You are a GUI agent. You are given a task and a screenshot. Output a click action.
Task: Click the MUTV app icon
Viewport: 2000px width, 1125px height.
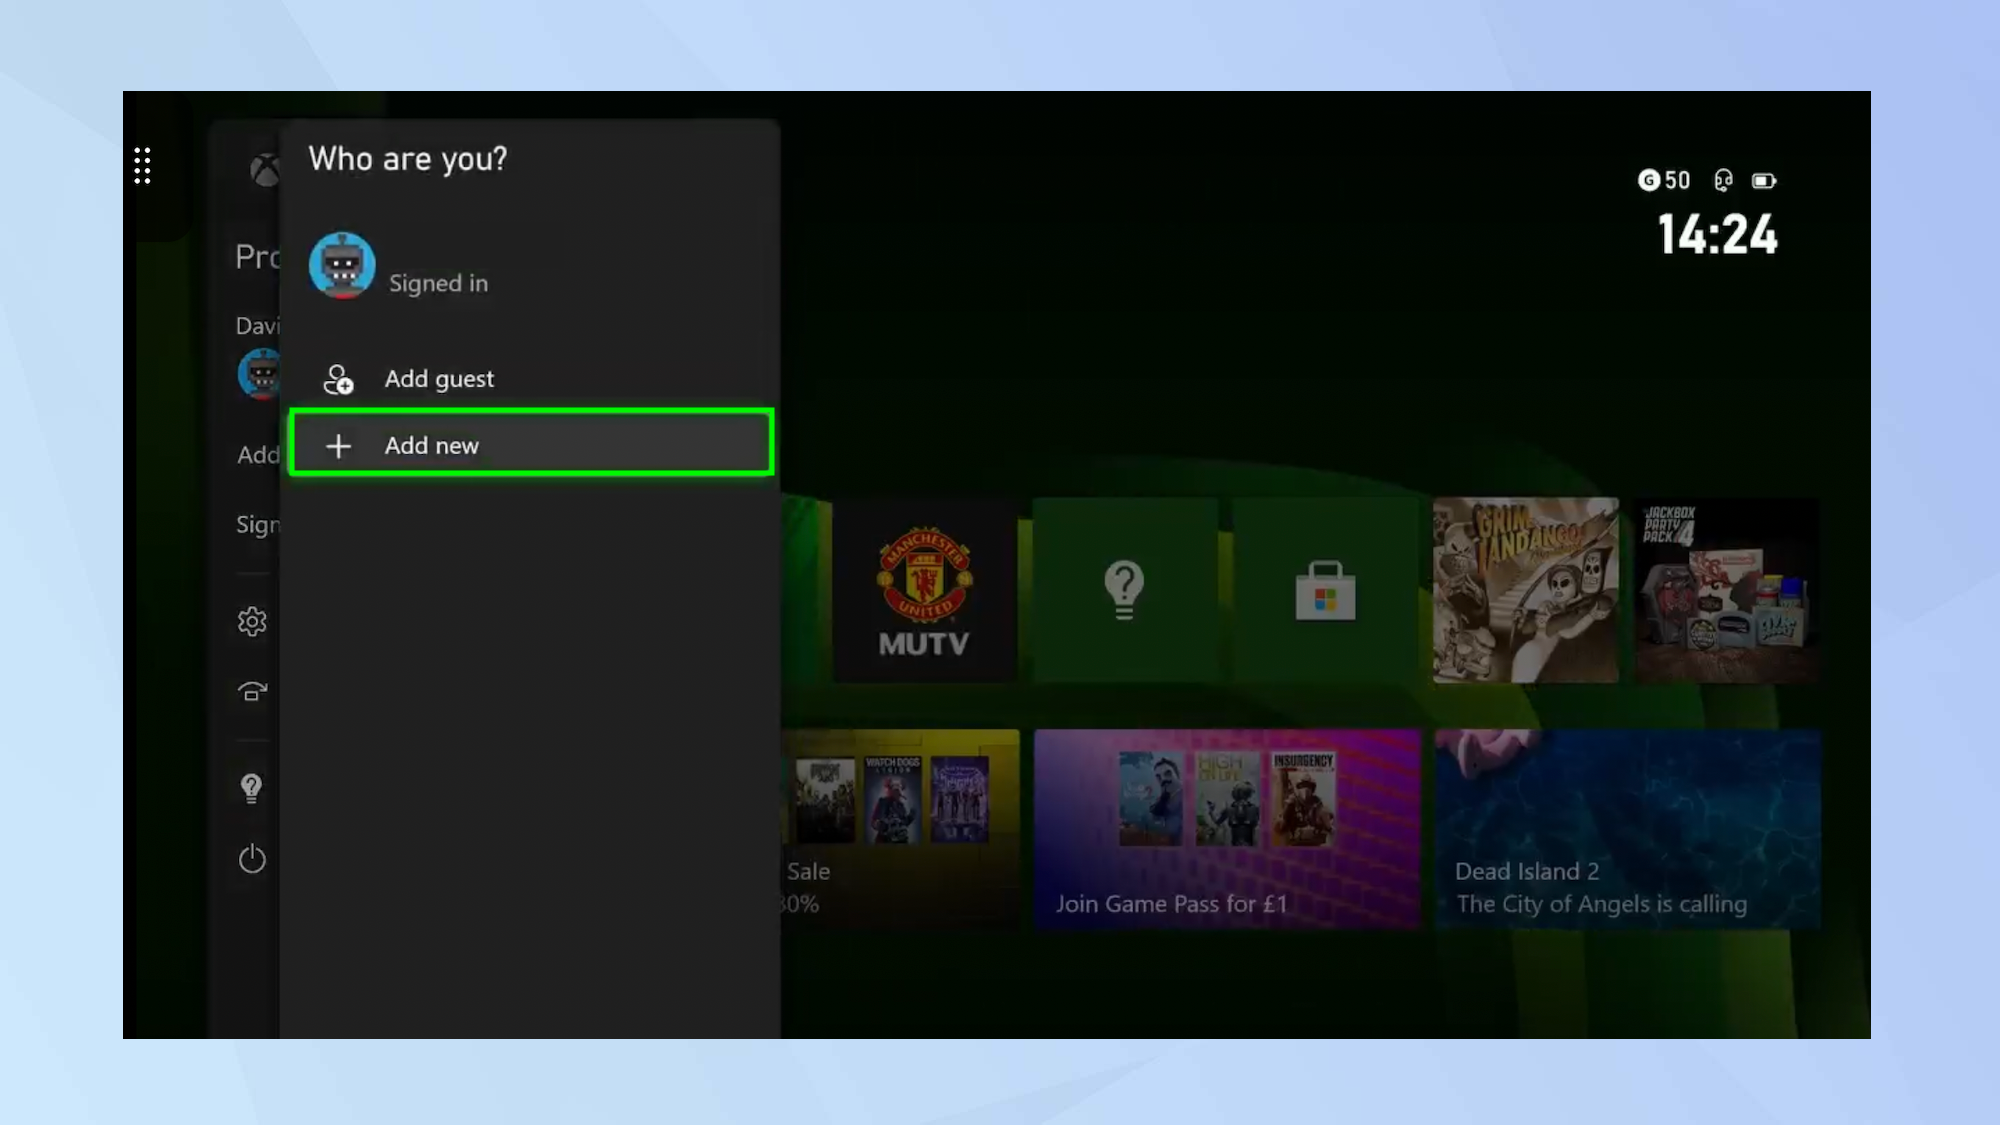(x=923, y=589)
